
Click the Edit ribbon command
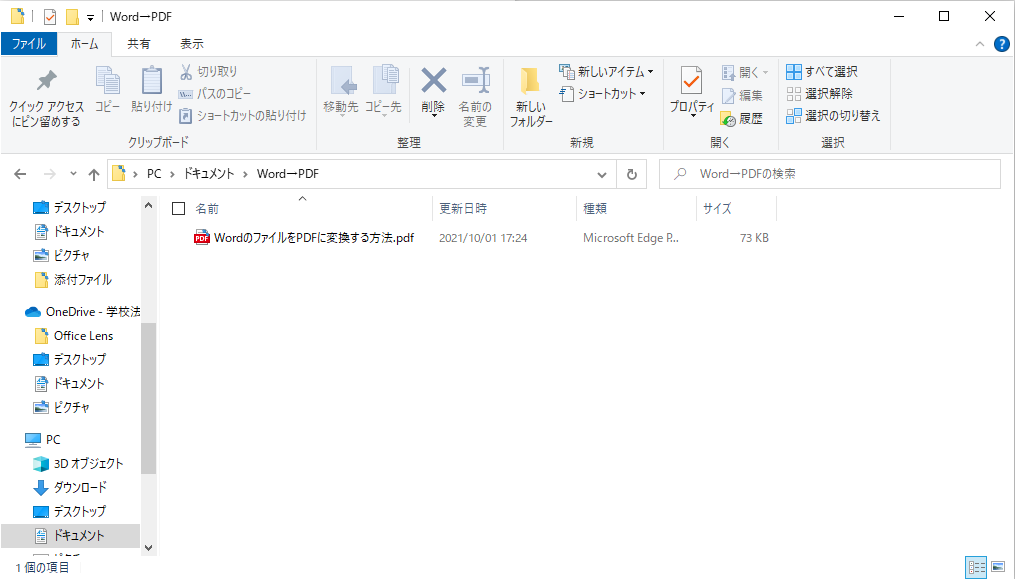742,95
